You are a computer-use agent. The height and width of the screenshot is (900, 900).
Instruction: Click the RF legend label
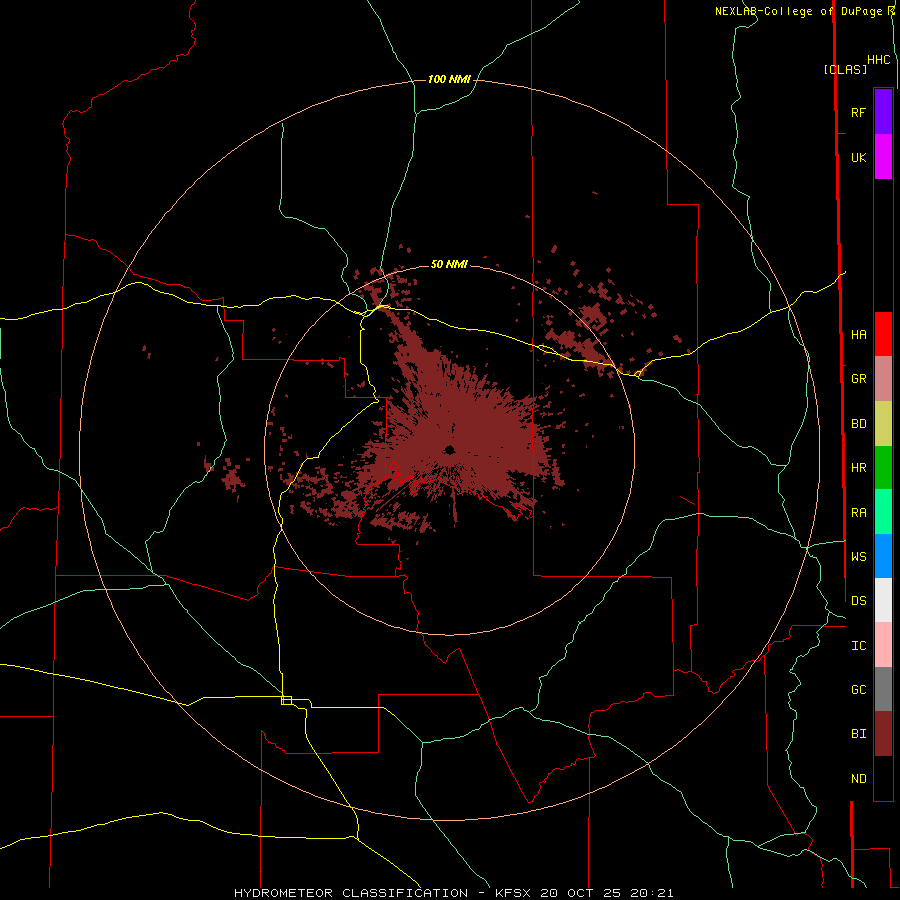pyautogui.click(x=858, y=112)
